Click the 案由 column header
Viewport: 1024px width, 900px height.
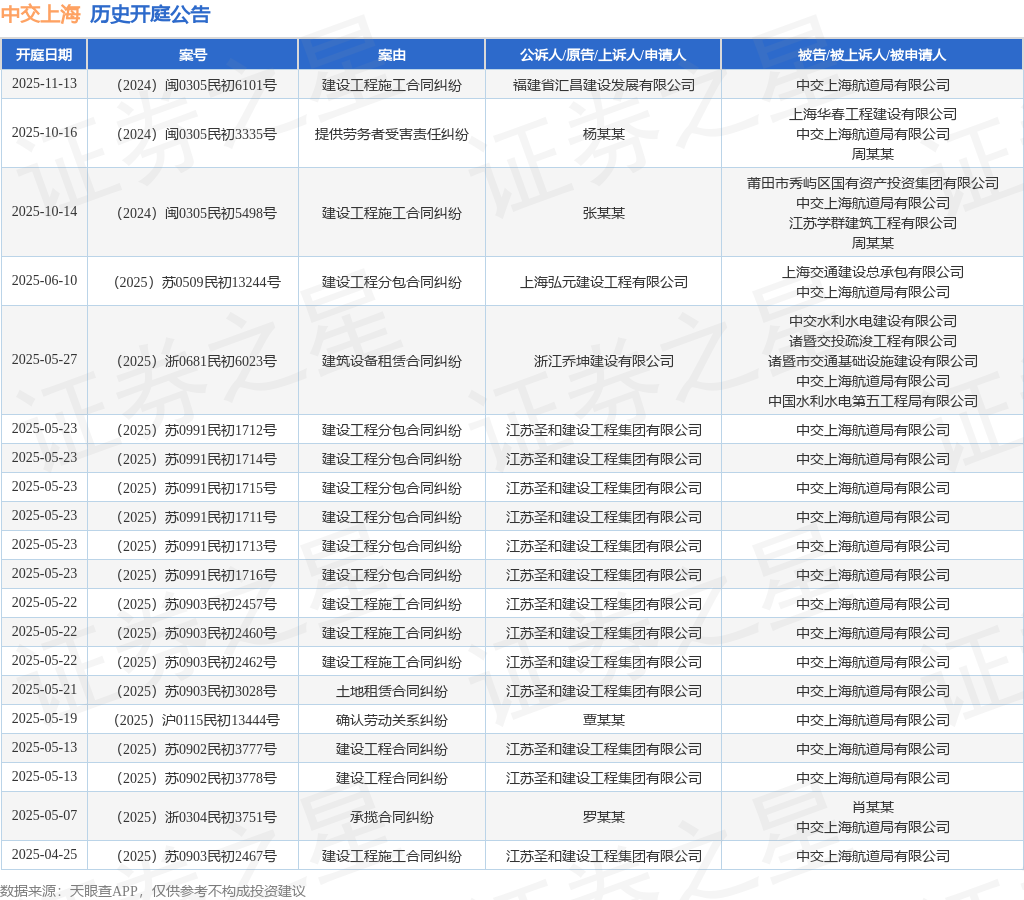click(x=391, y=55)
